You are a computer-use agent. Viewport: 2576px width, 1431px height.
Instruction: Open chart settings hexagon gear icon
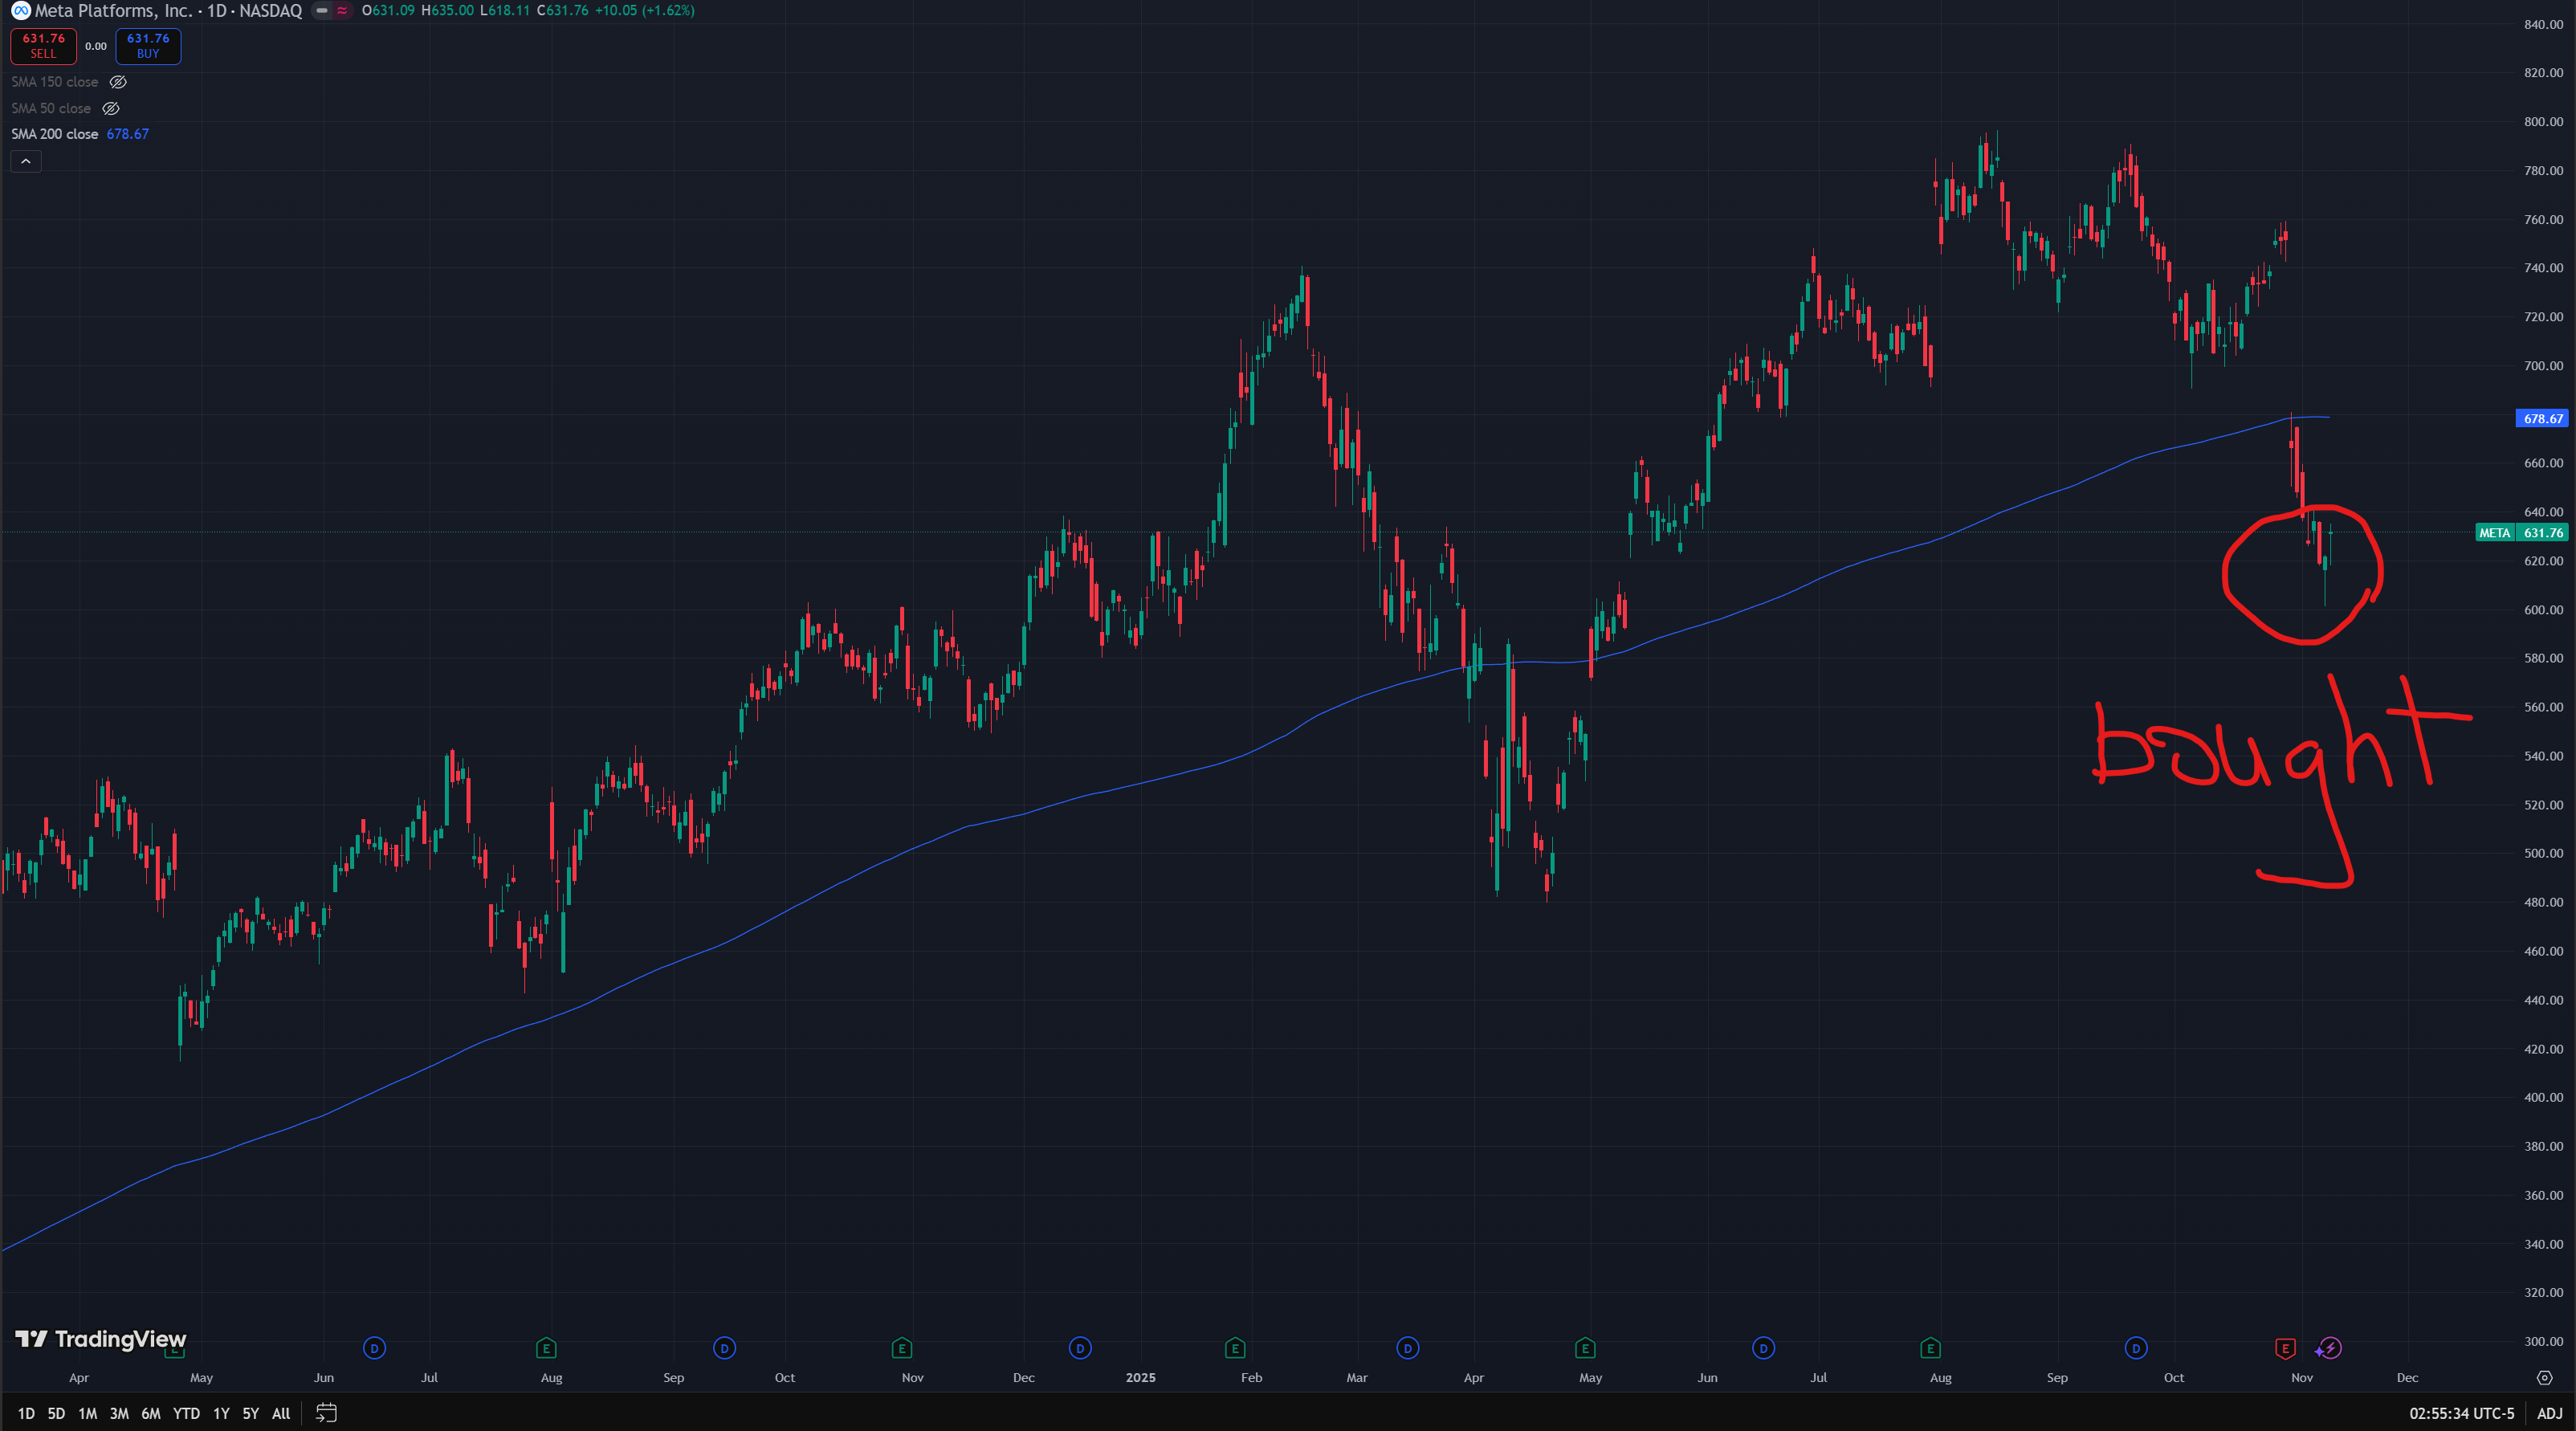click(x=2544, y=1378)
